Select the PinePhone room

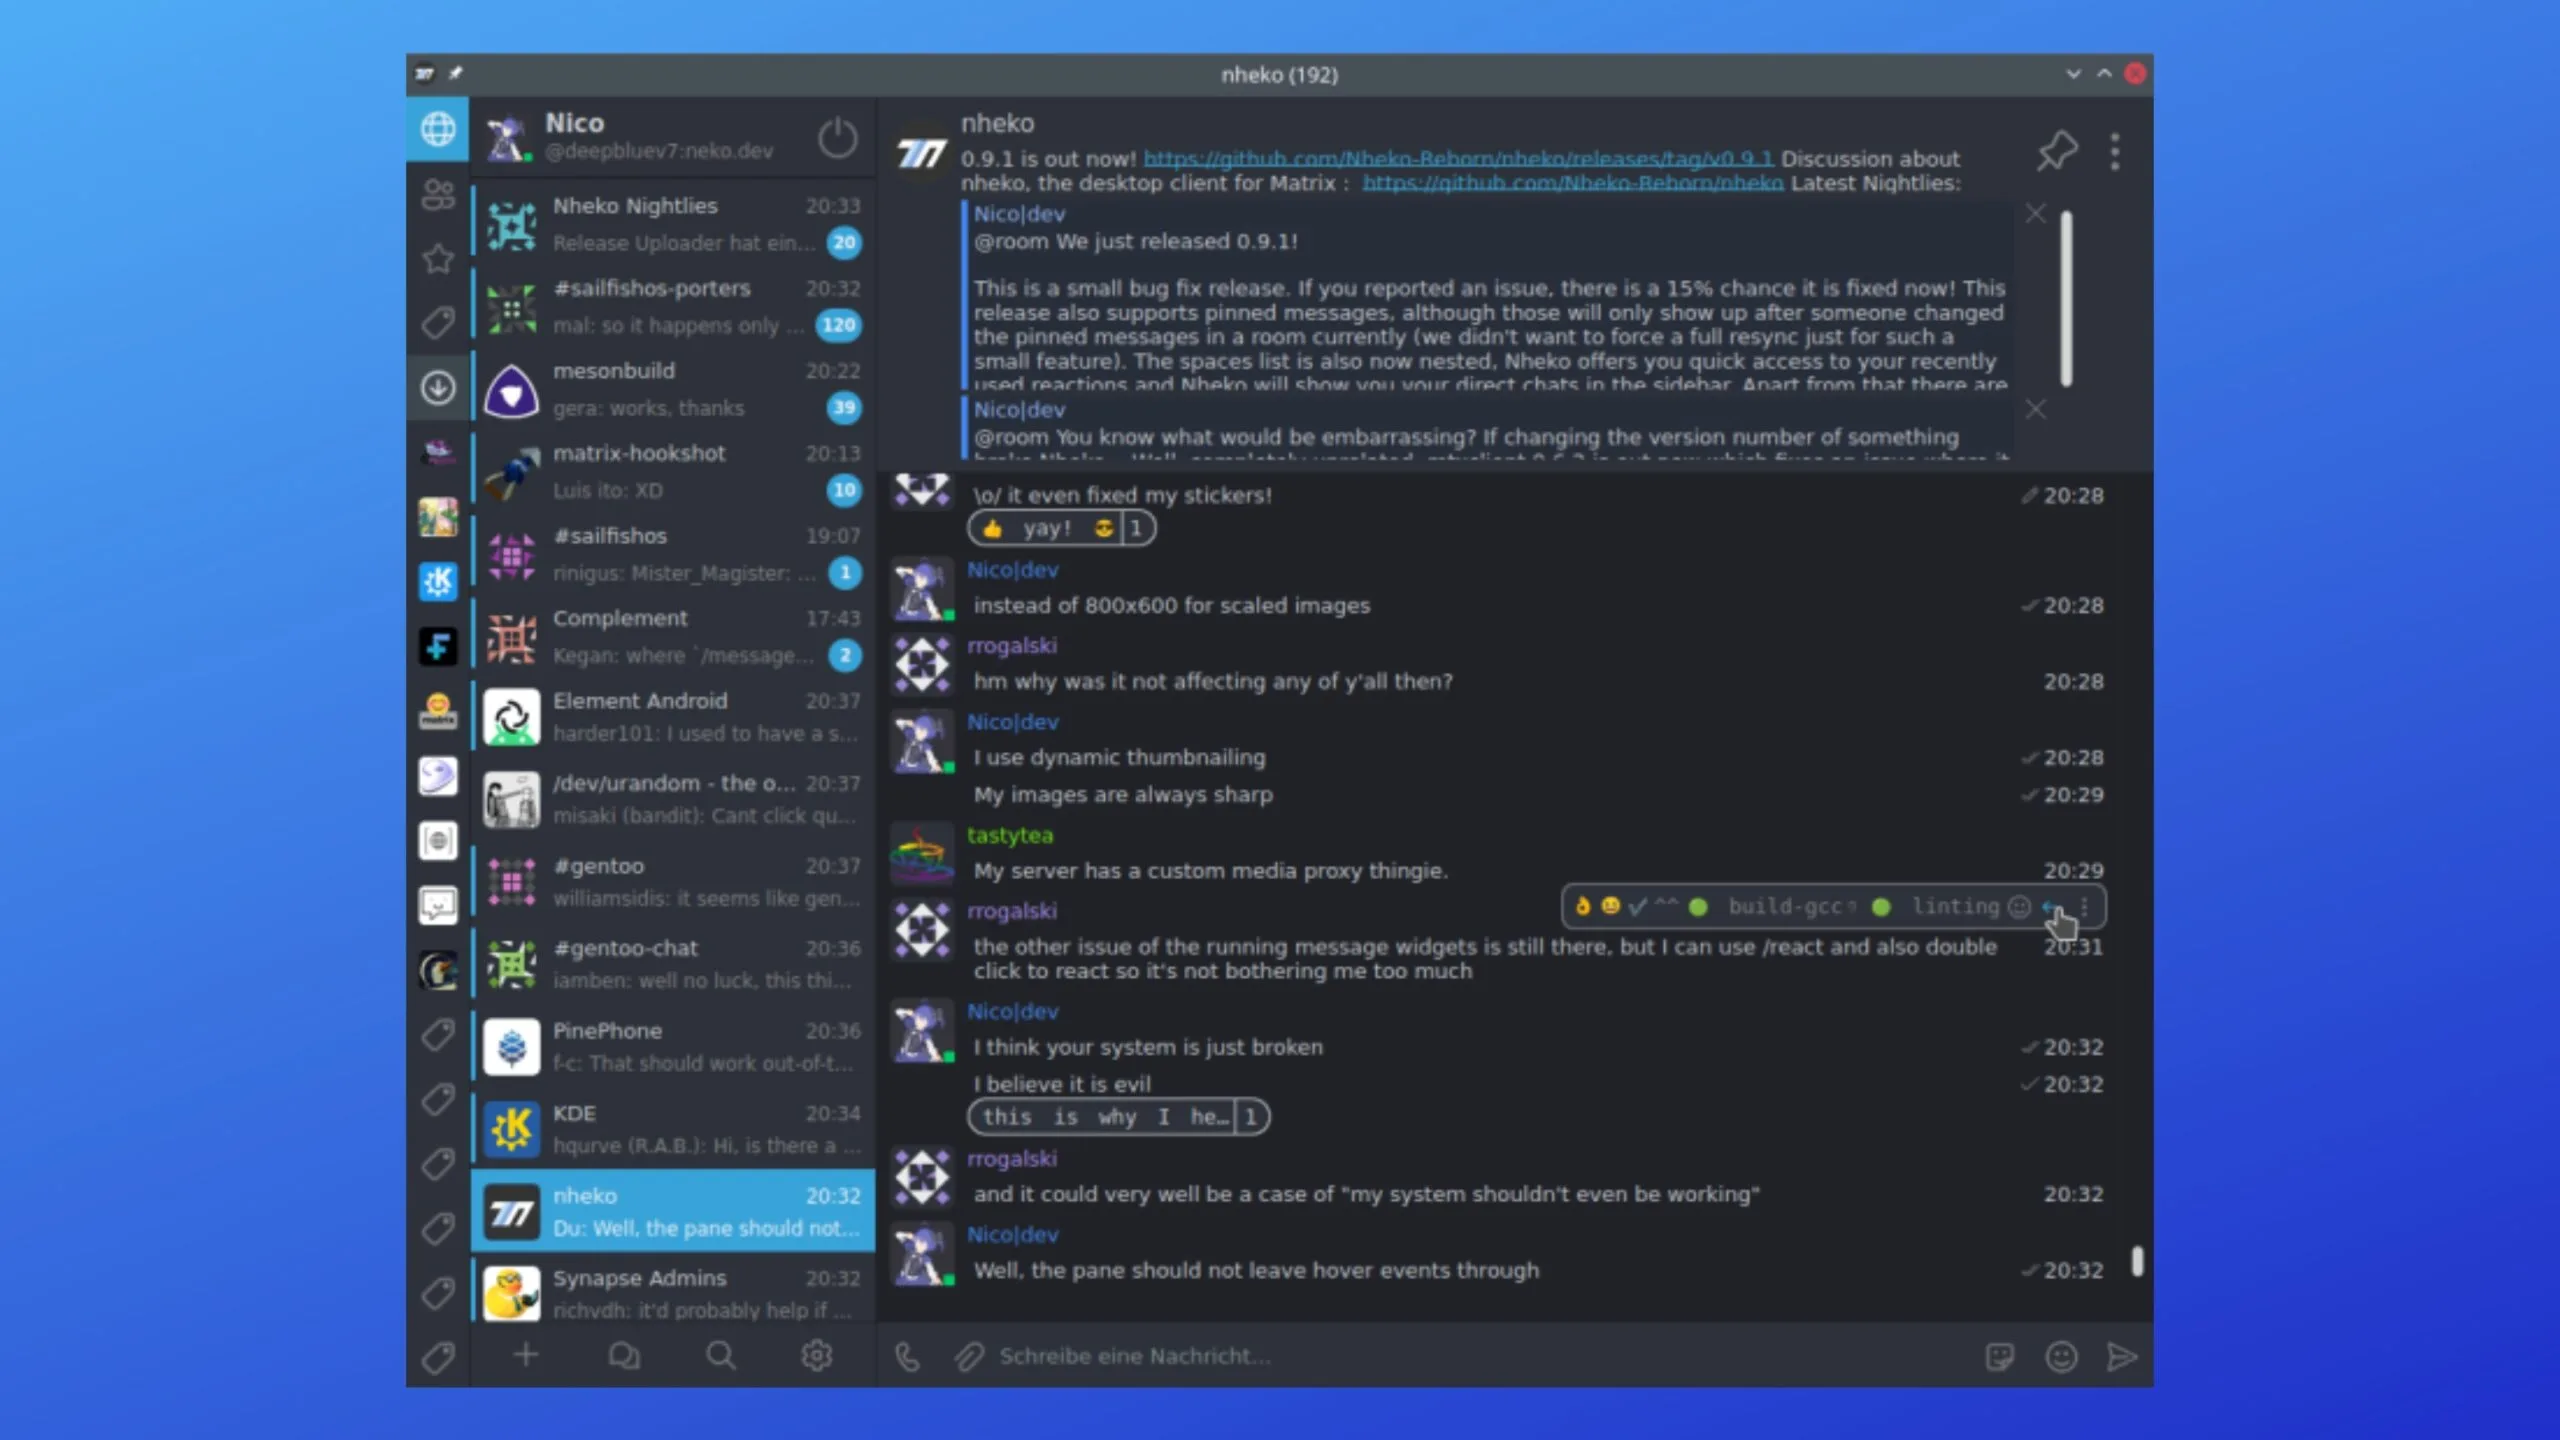pos(673,1046)
